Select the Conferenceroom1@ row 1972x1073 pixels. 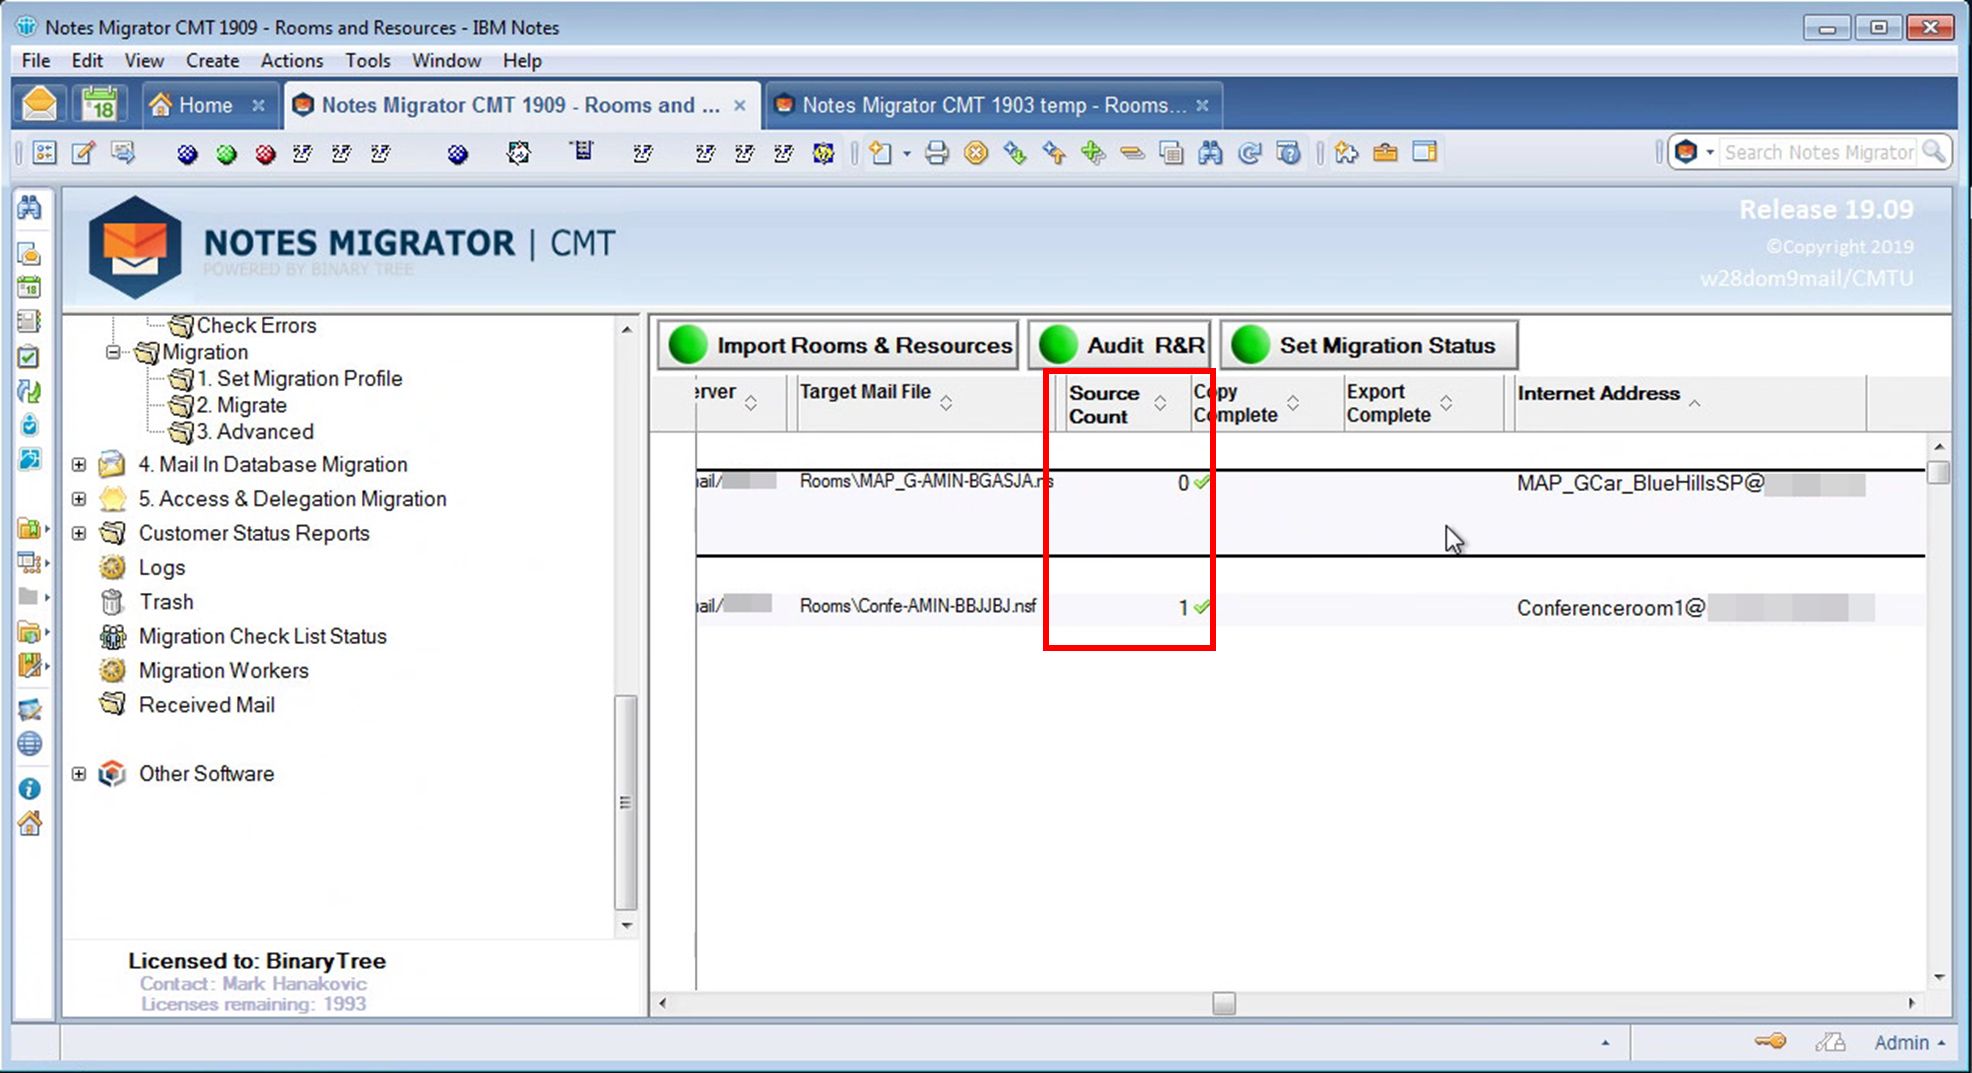(1310, 608)
